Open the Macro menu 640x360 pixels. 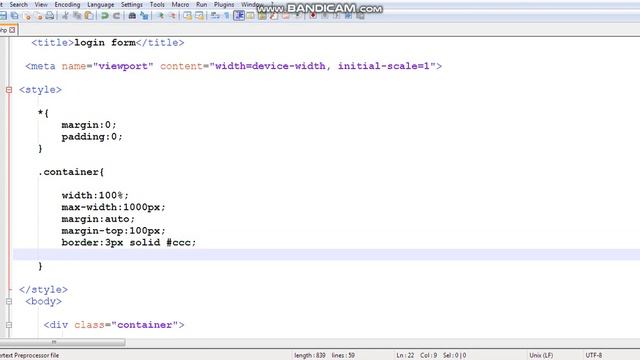coord(180,4)
